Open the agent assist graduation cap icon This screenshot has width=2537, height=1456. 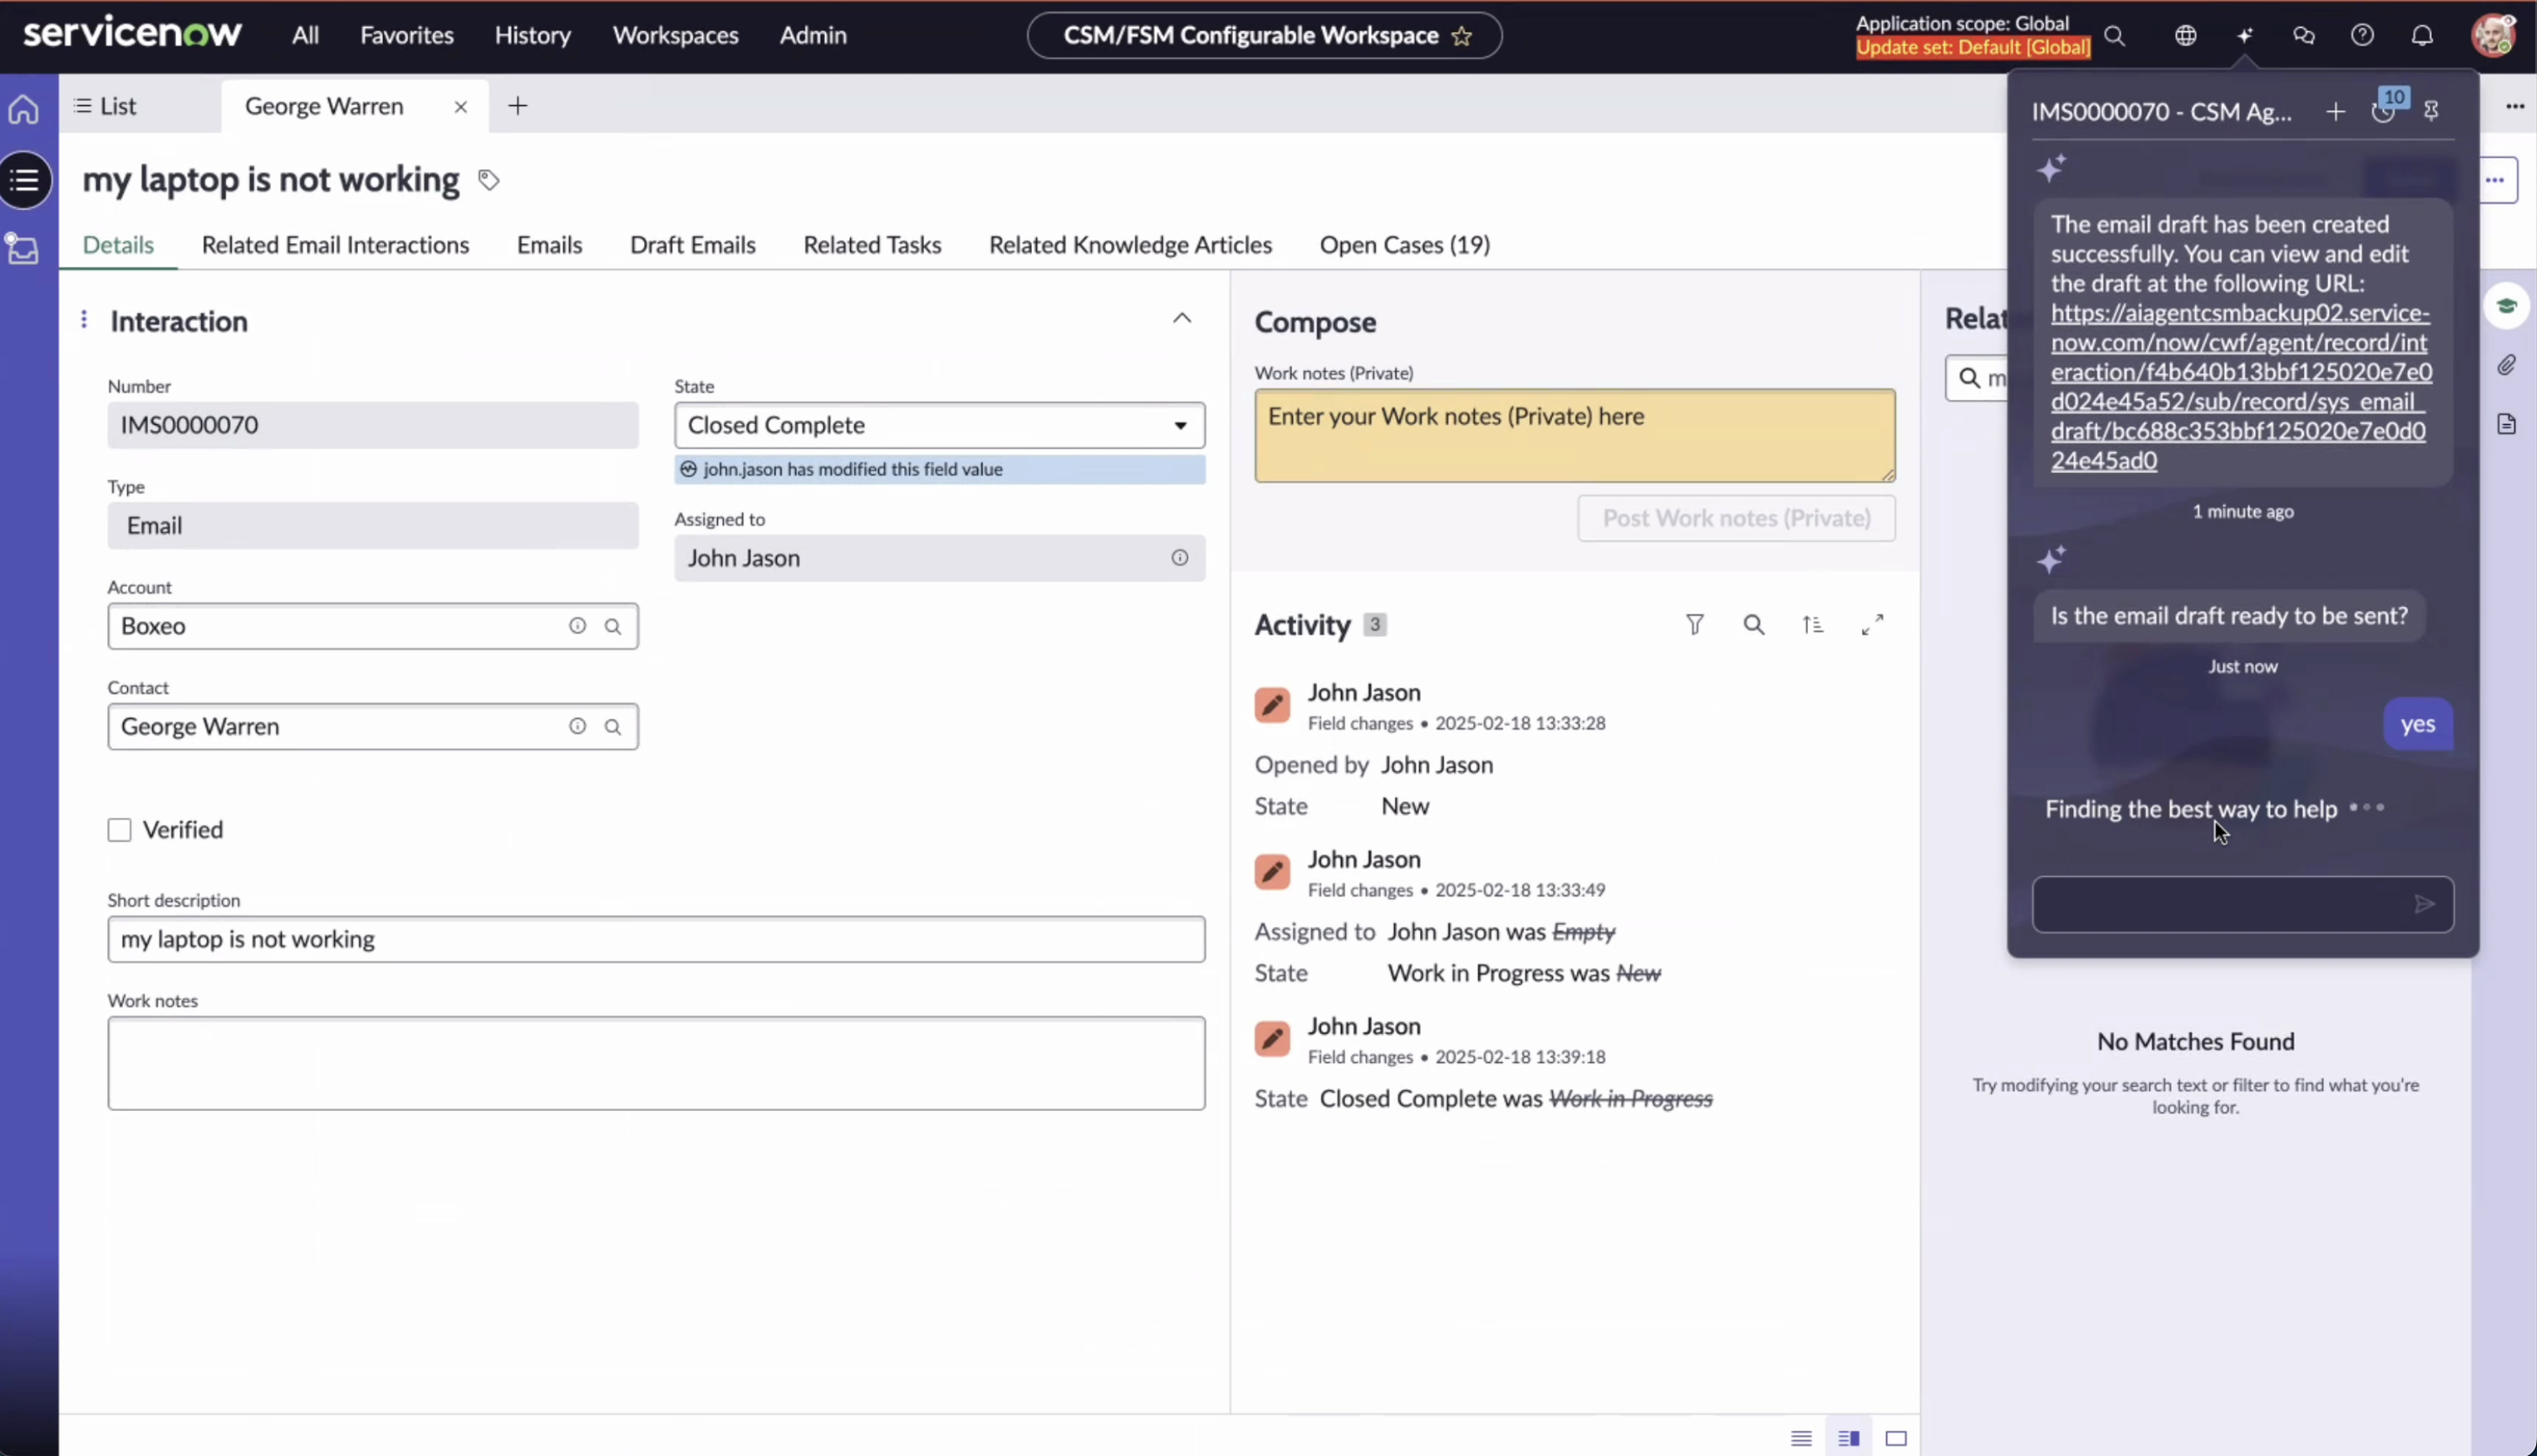(2506, 306)
